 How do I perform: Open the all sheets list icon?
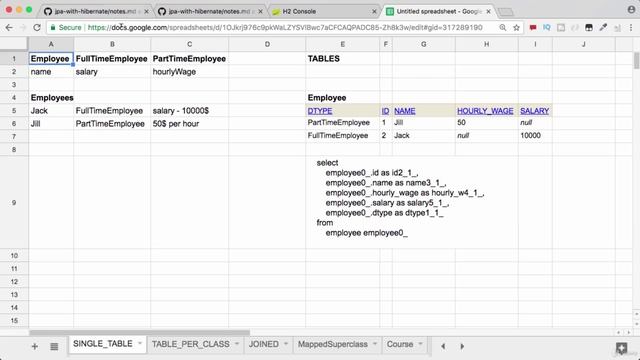[x=54, y=346]
